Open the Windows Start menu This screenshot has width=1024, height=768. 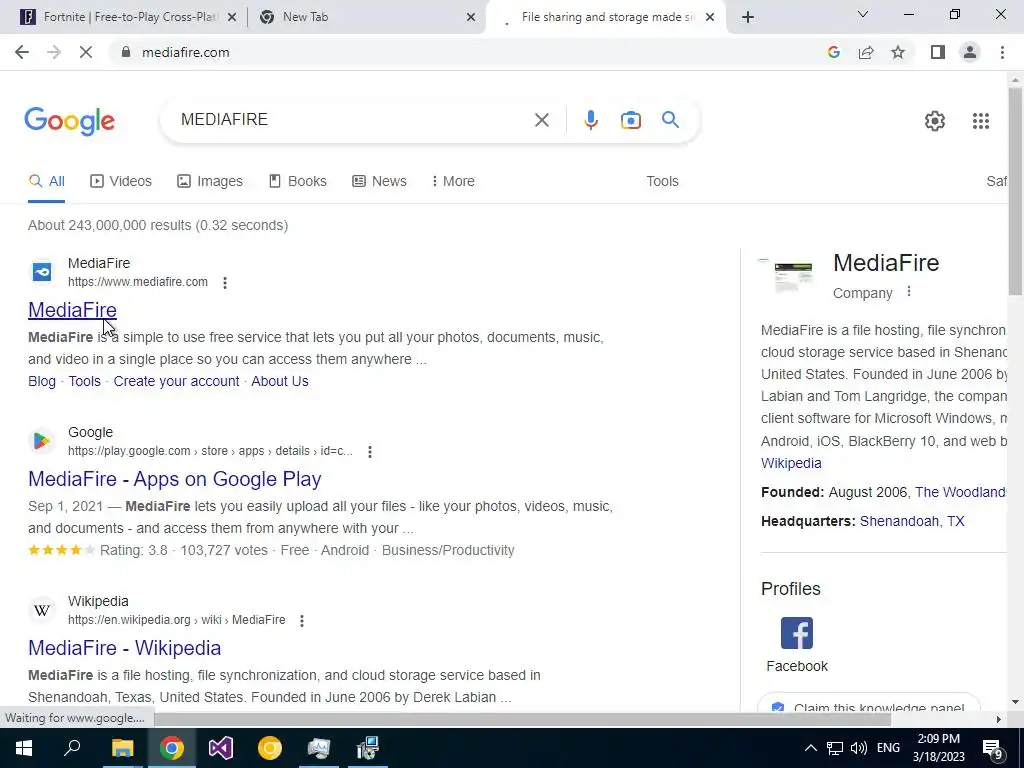tap(24, 748)
